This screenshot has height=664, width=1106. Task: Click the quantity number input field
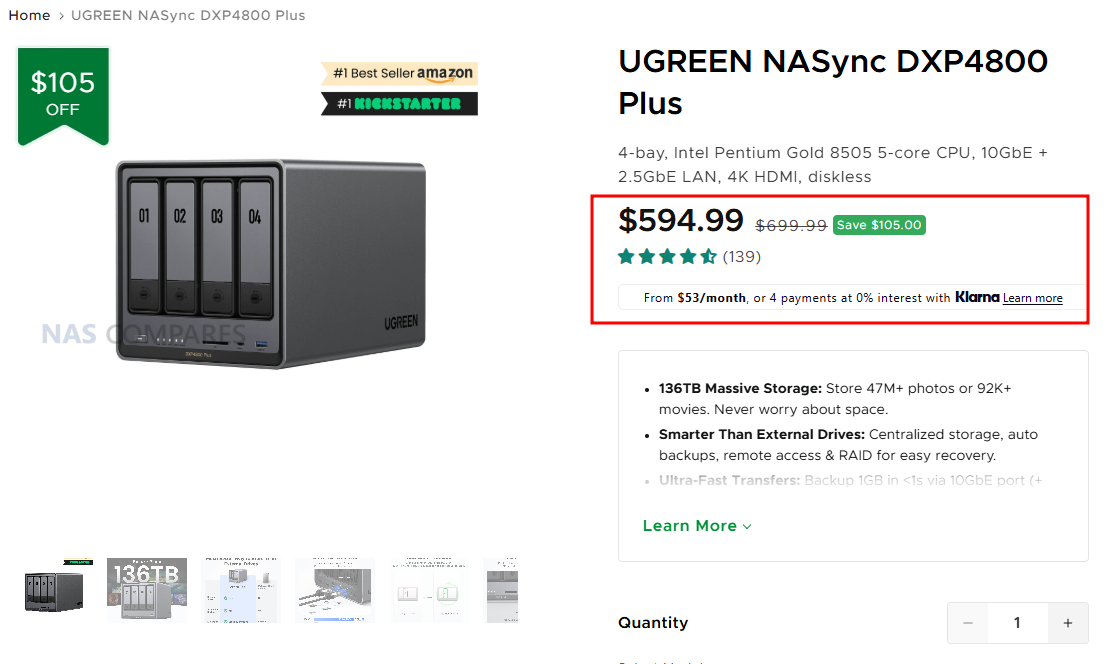click(x=1017, y=623)
